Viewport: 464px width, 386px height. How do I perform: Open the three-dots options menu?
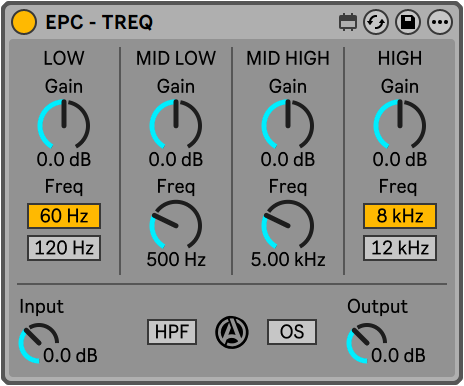coord(440,22)
